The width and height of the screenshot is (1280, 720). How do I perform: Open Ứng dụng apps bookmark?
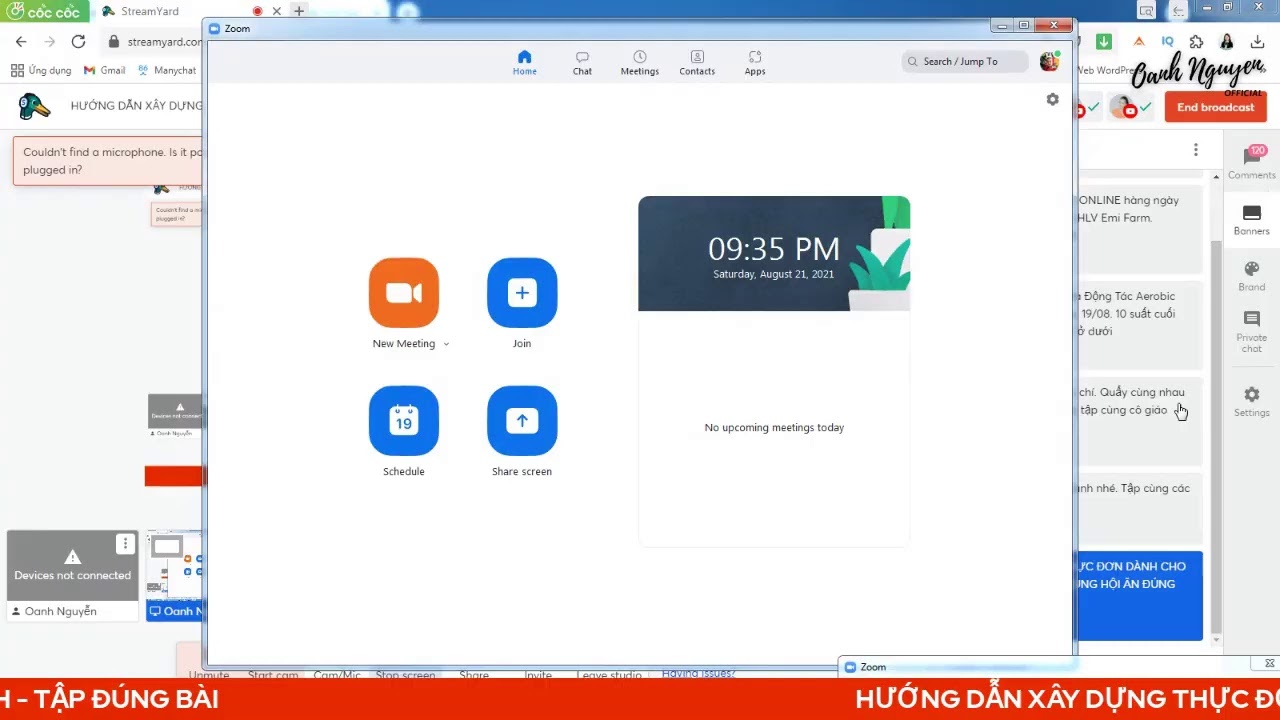[x=41, y=70]
